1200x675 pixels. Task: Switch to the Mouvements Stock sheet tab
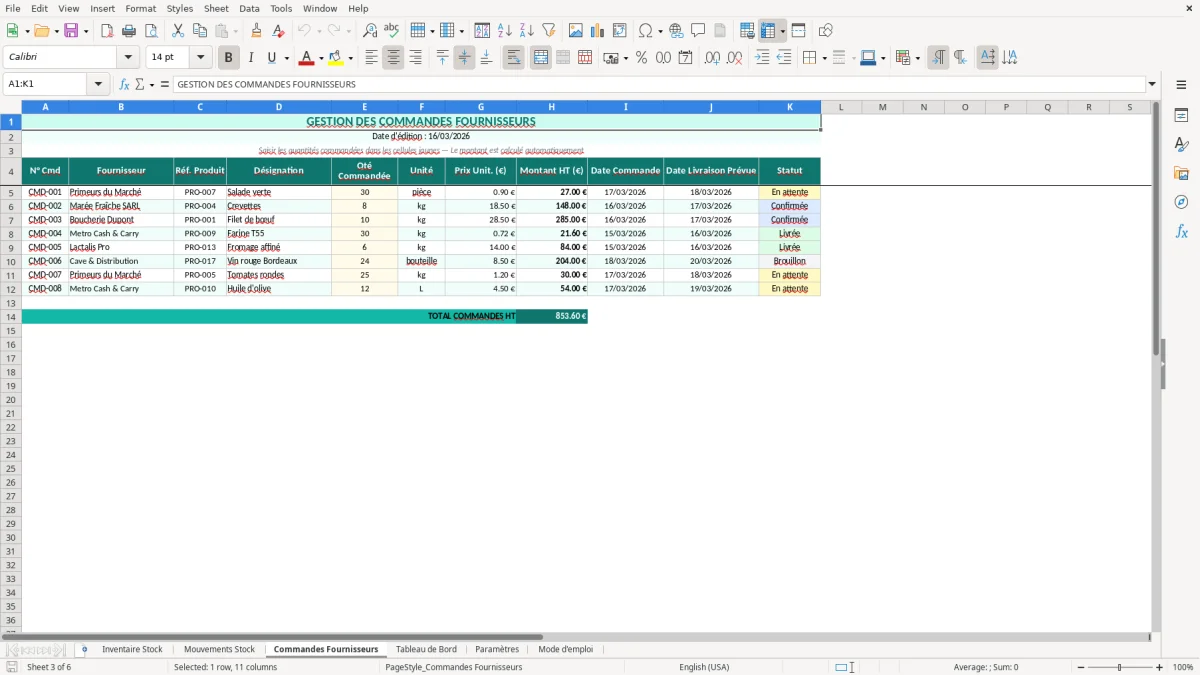click(x=219, y=649)
